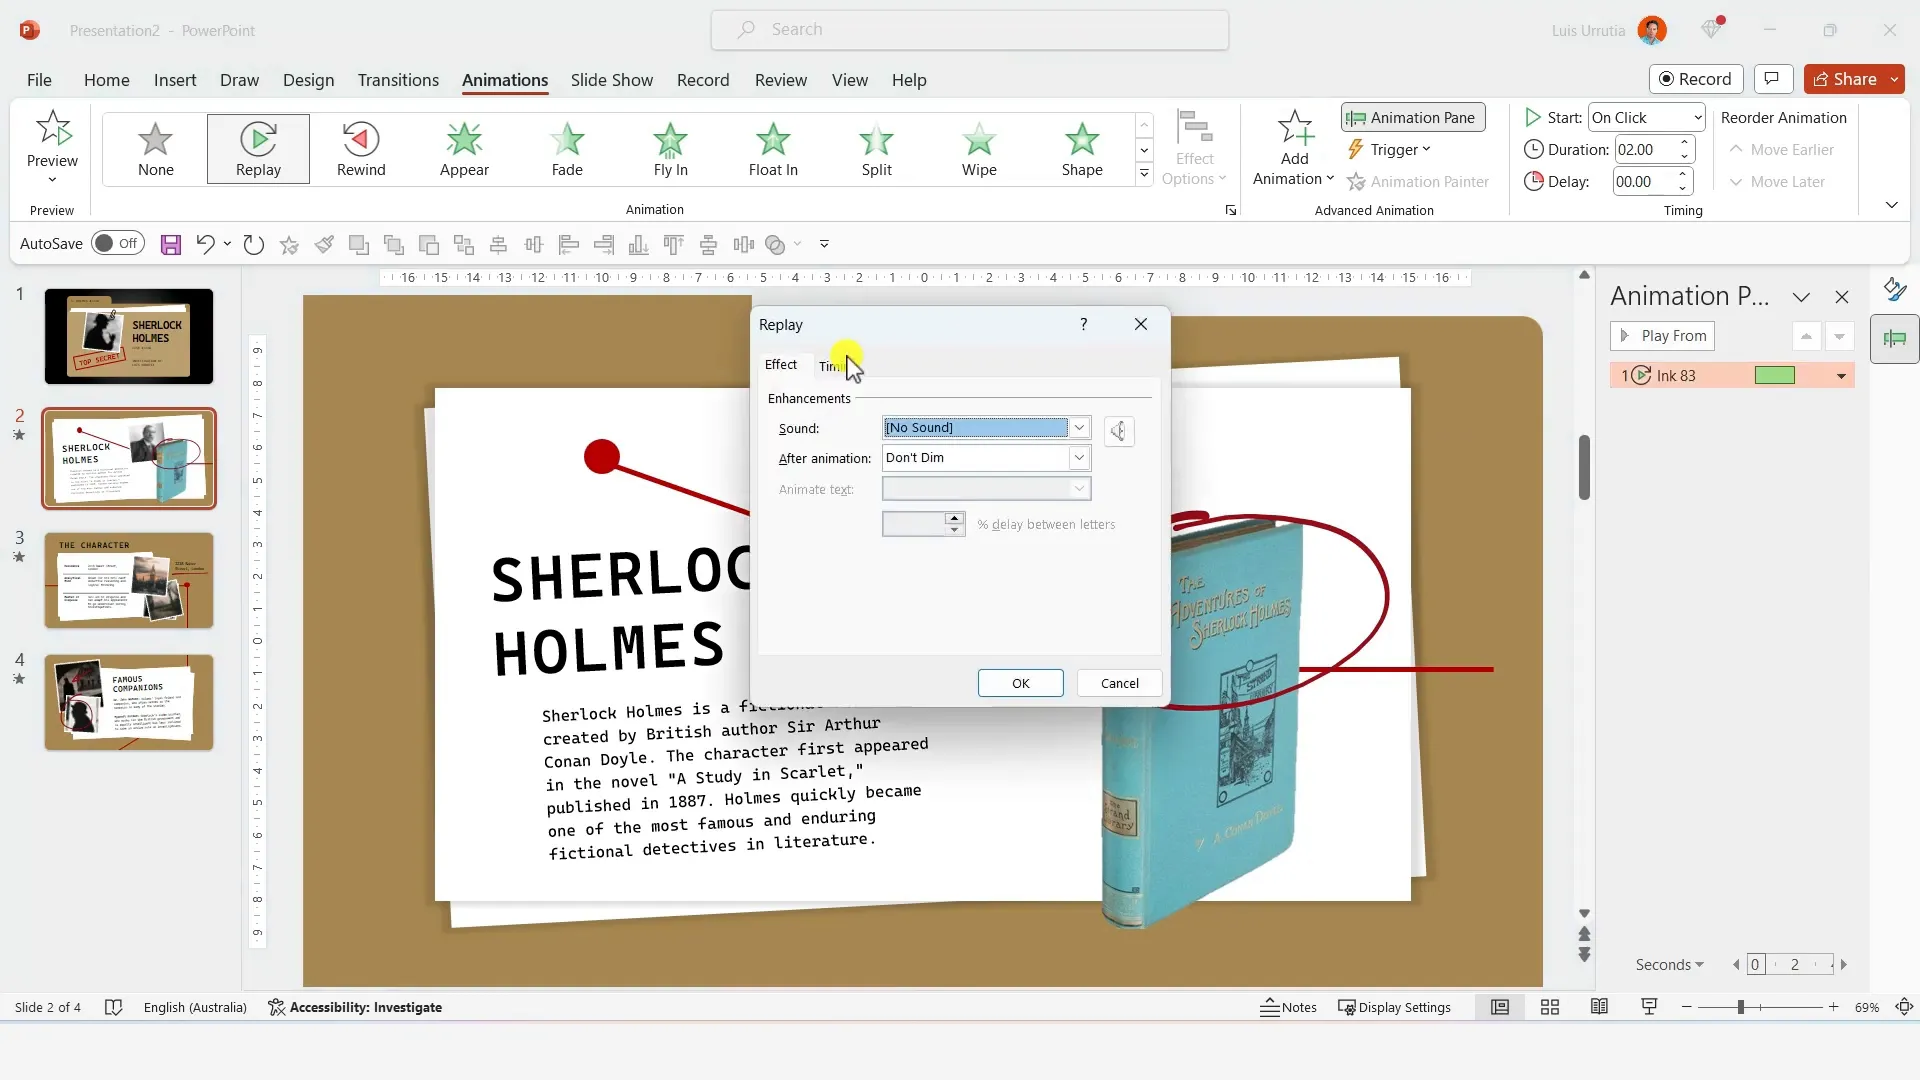Open the Home tab
Viewport: 1920px width, 1080px height.
(x=106, y=80)
